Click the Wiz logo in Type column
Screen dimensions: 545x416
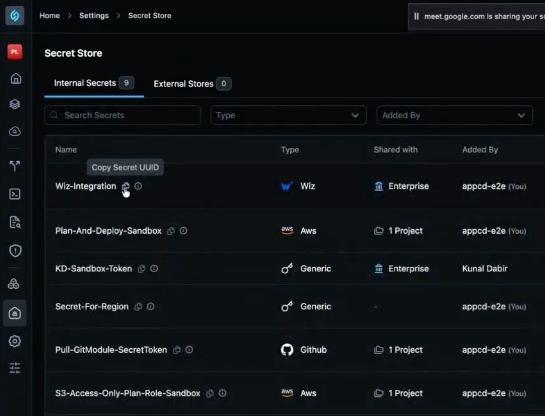coord(287,186)
